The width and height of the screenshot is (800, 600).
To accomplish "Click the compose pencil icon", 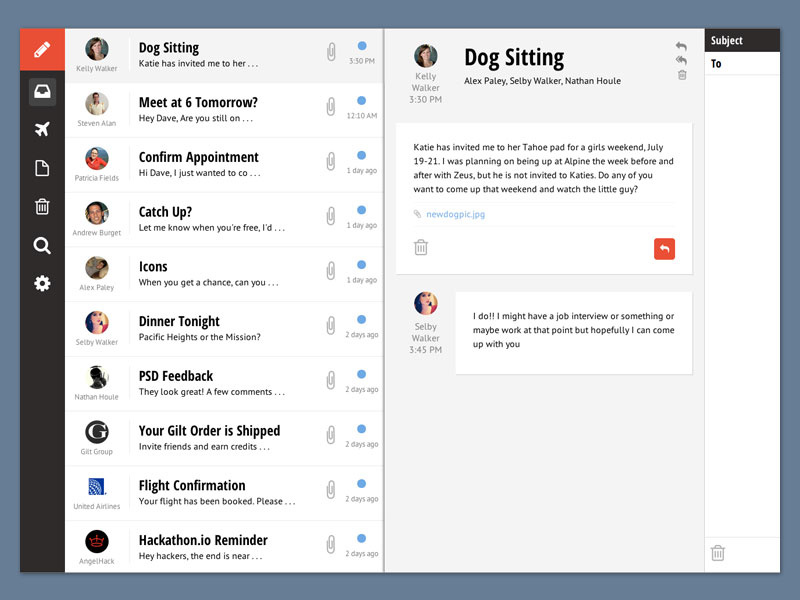I will (42, 48).
